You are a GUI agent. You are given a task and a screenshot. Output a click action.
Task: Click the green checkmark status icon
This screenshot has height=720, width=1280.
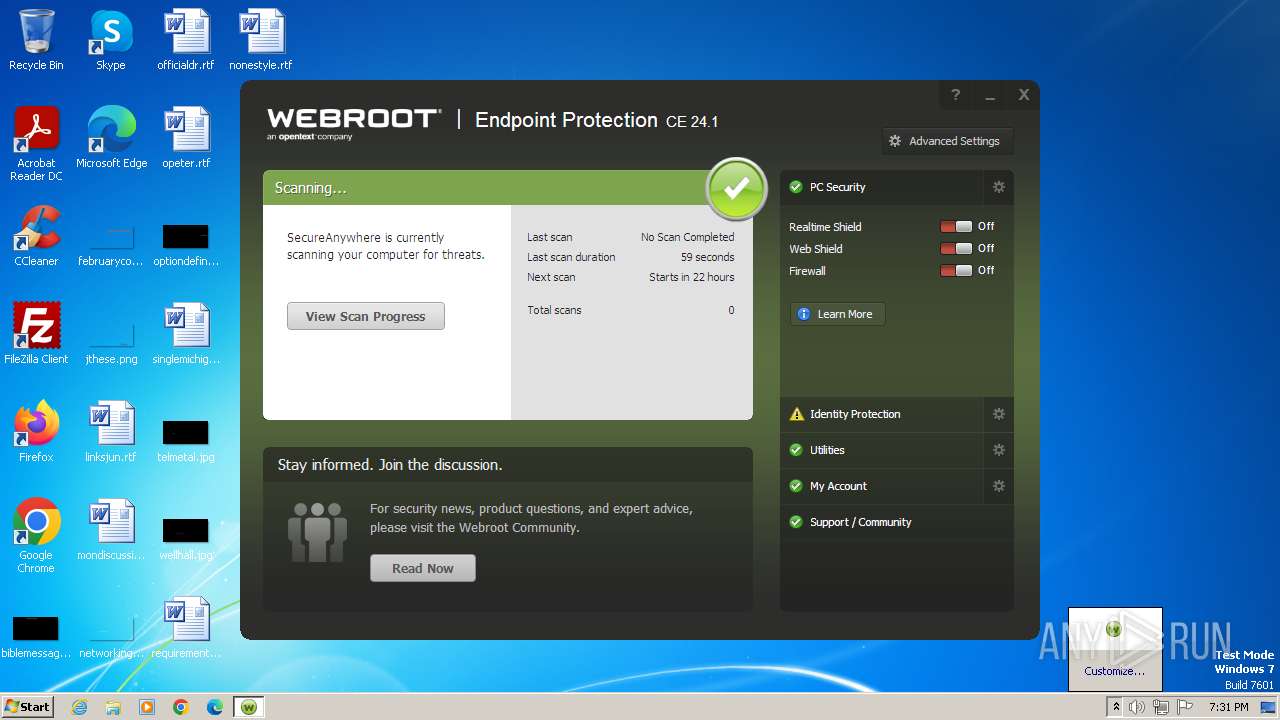pos(737,188)
